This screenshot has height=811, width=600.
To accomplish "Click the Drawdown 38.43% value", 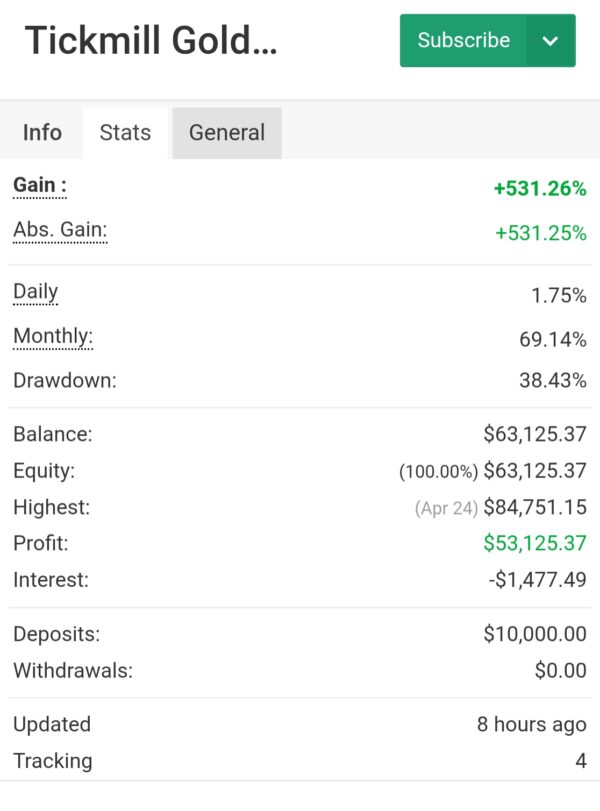I will 553,380.
